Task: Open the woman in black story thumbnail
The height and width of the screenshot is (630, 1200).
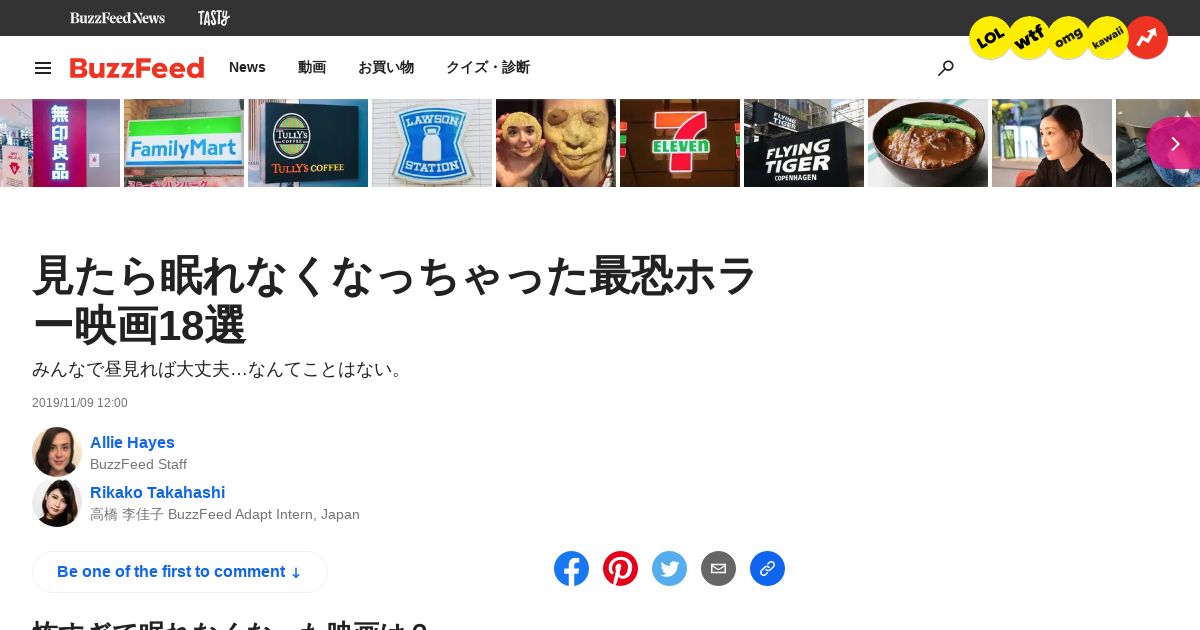Action: [1052, 143]
